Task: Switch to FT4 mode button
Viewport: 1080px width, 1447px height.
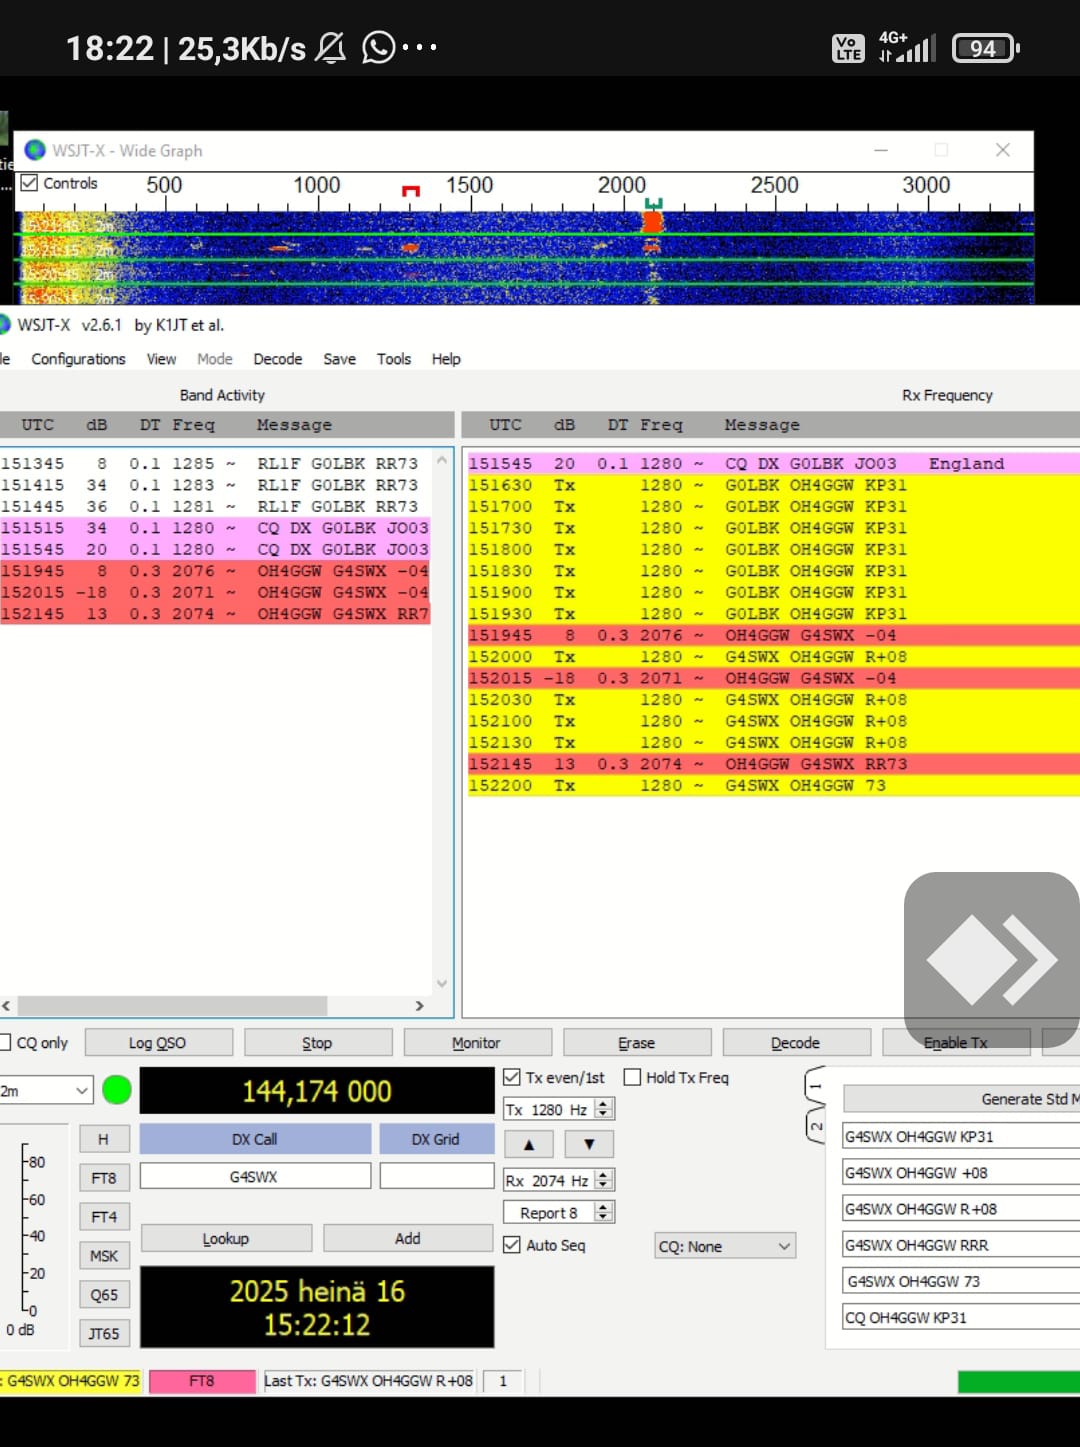Action: [x=104, y=1217]
